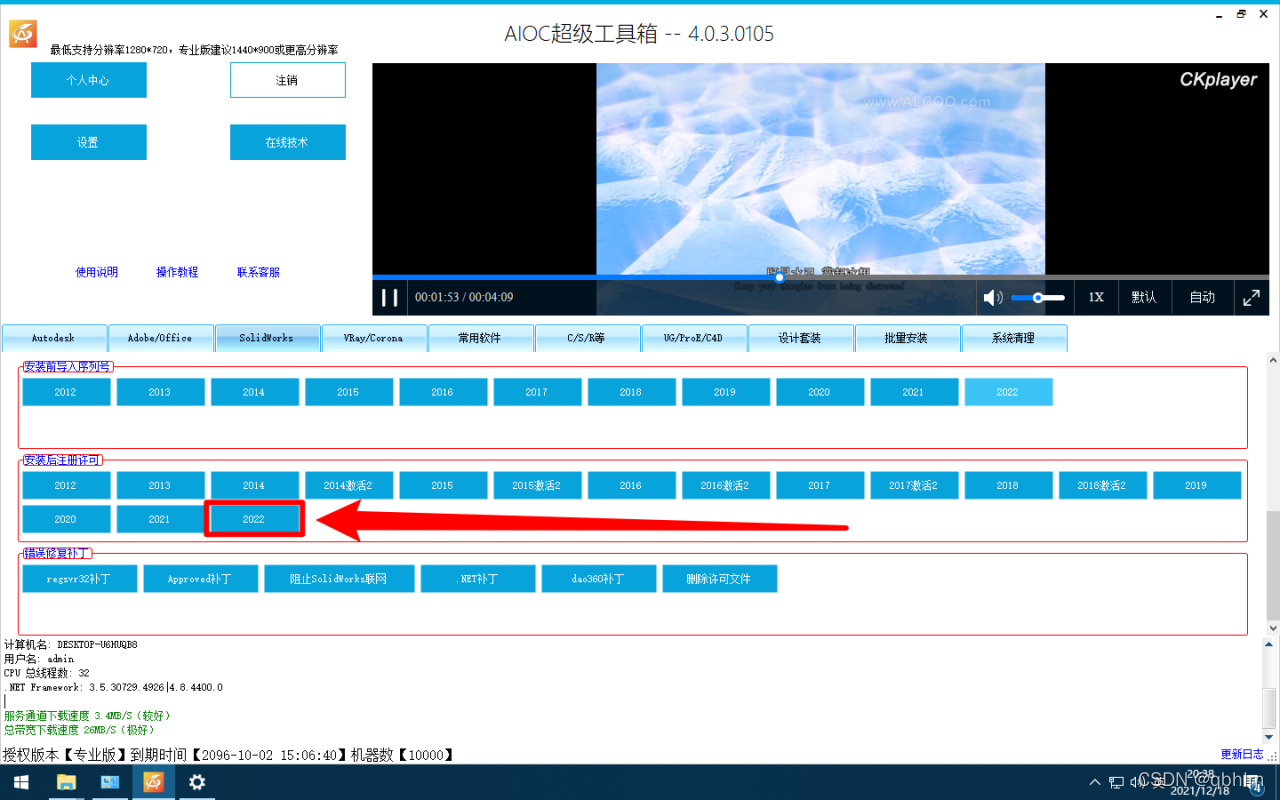Apply the dao360补丁 patch
Screen dimensions: 1280x800
click(x=599, y=579)
